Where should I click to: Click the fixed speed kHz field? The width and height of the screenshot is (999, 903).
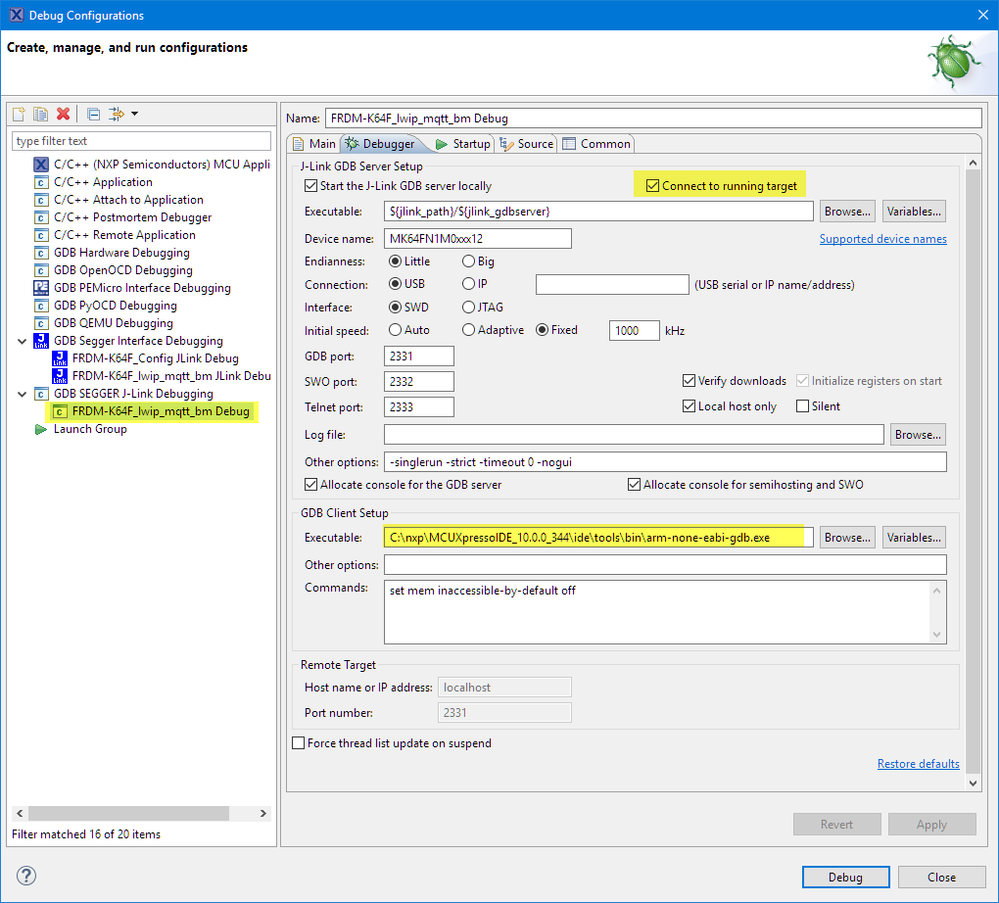pyautogui.click(x=634, y=331)
